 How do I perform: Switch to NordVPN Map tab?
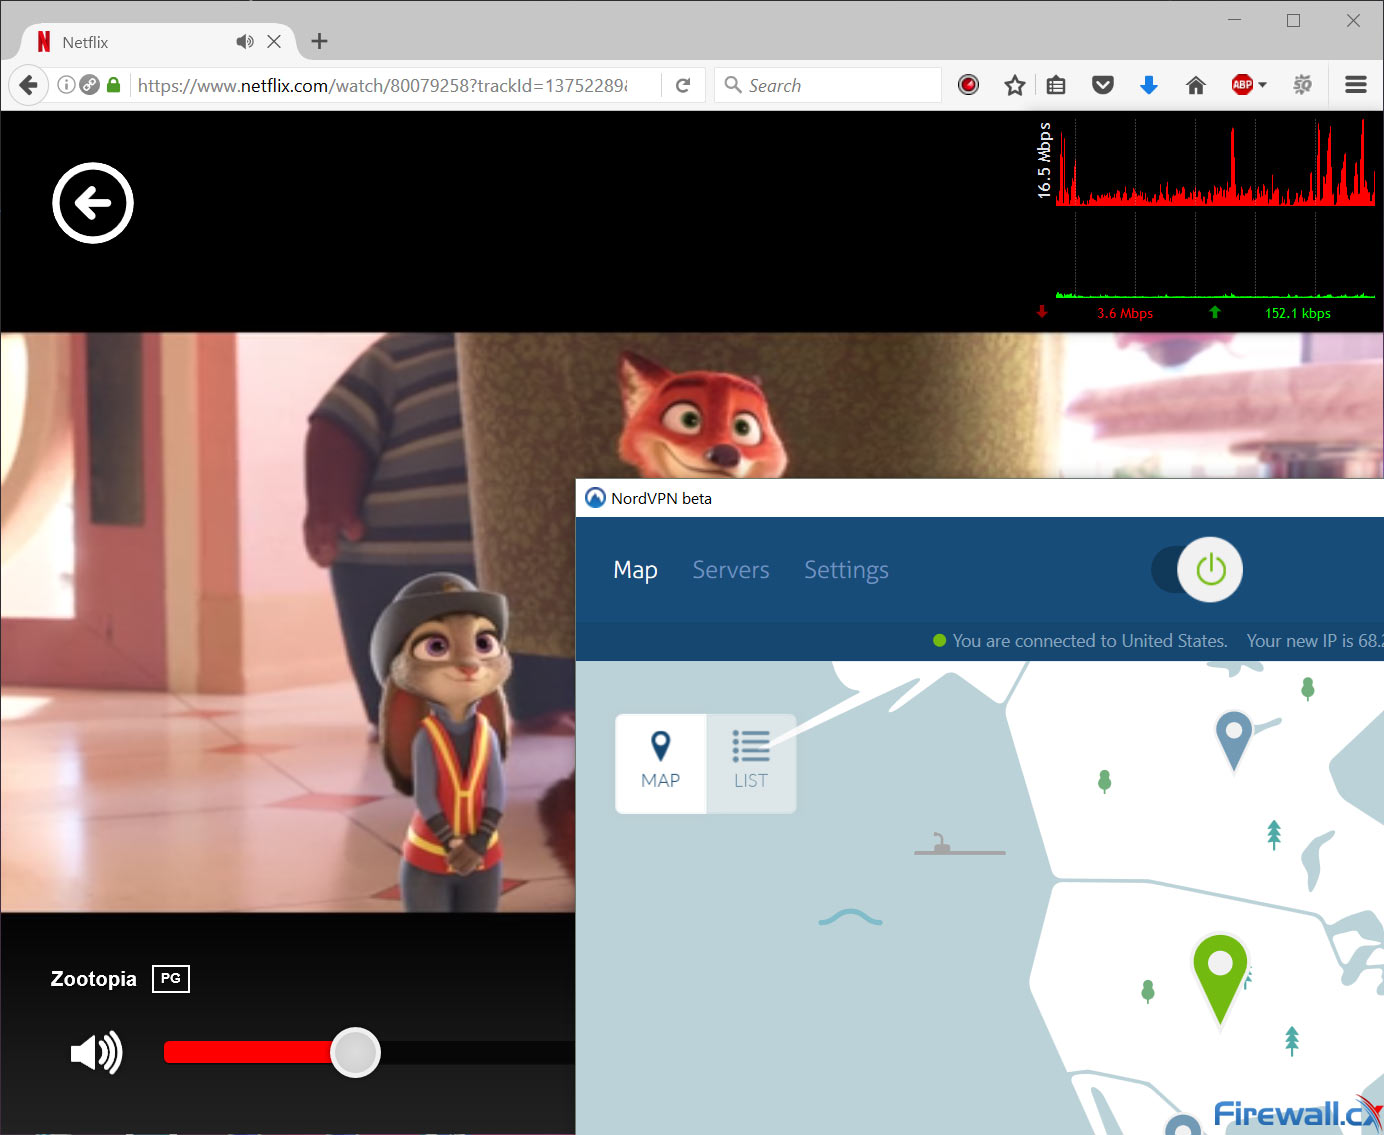point(635,570)
